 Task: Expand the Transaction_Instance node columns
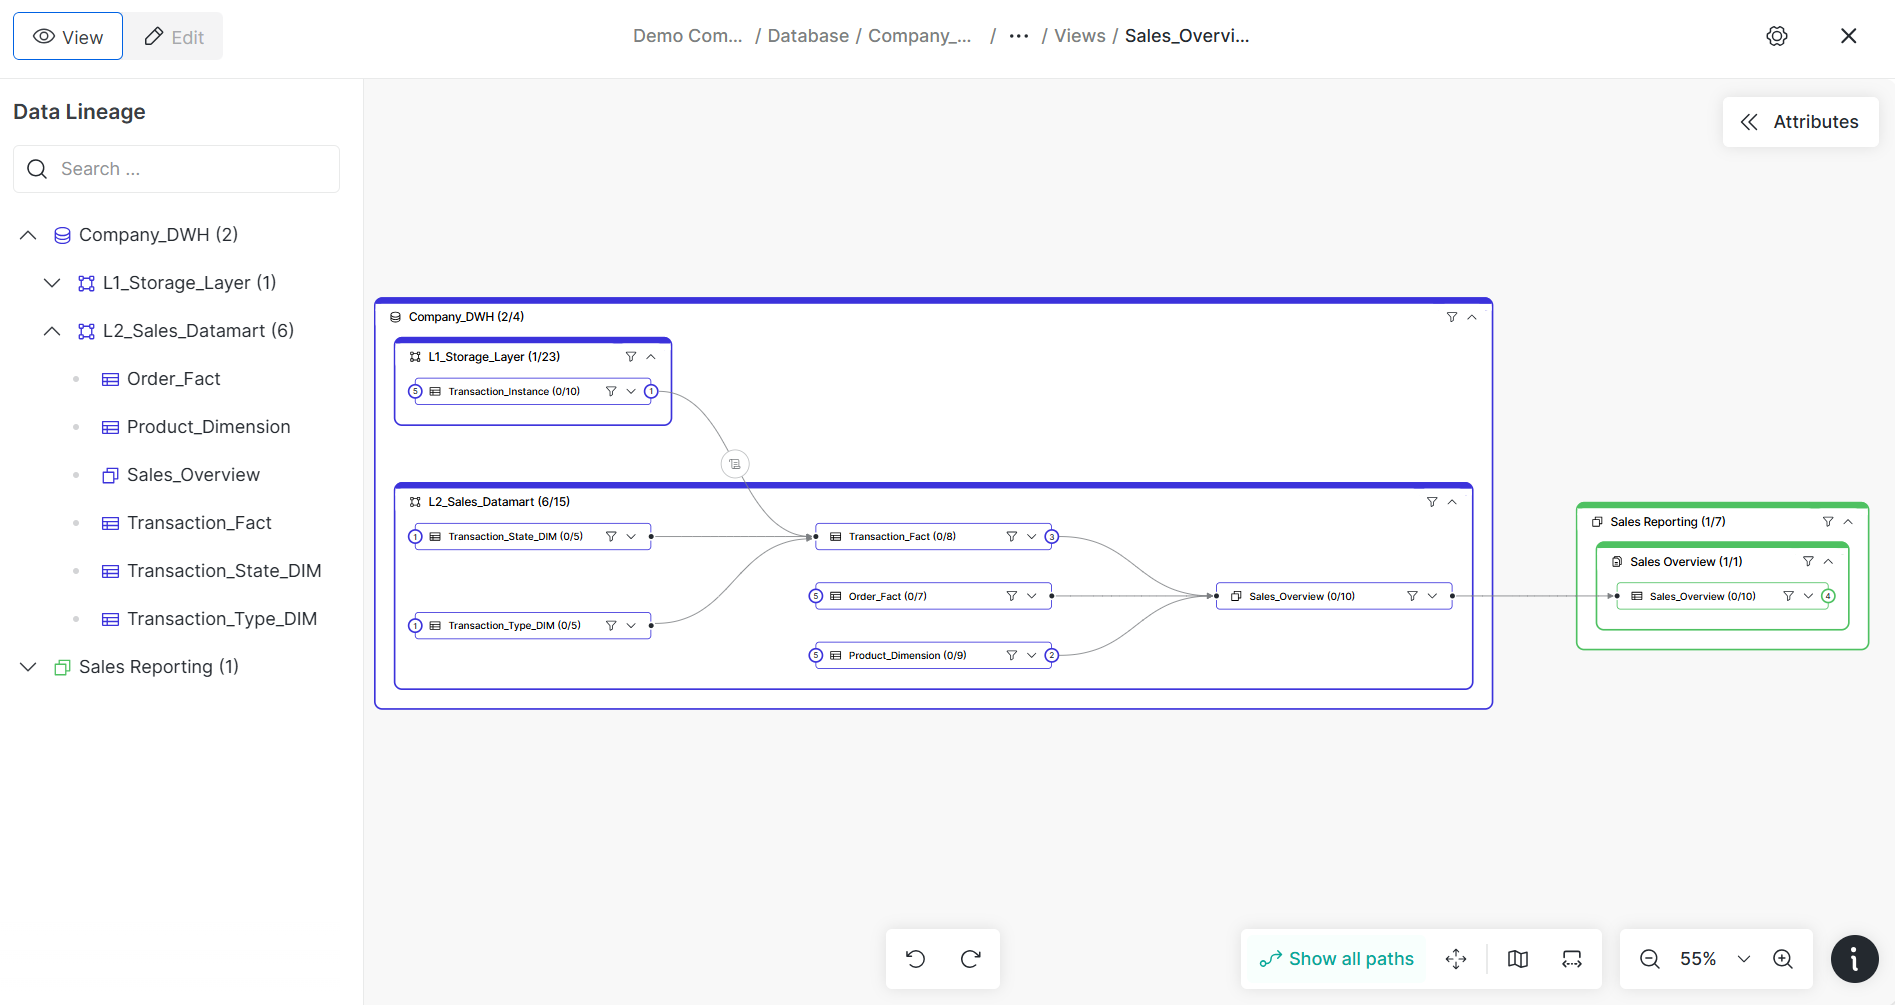tap(631, 392)
